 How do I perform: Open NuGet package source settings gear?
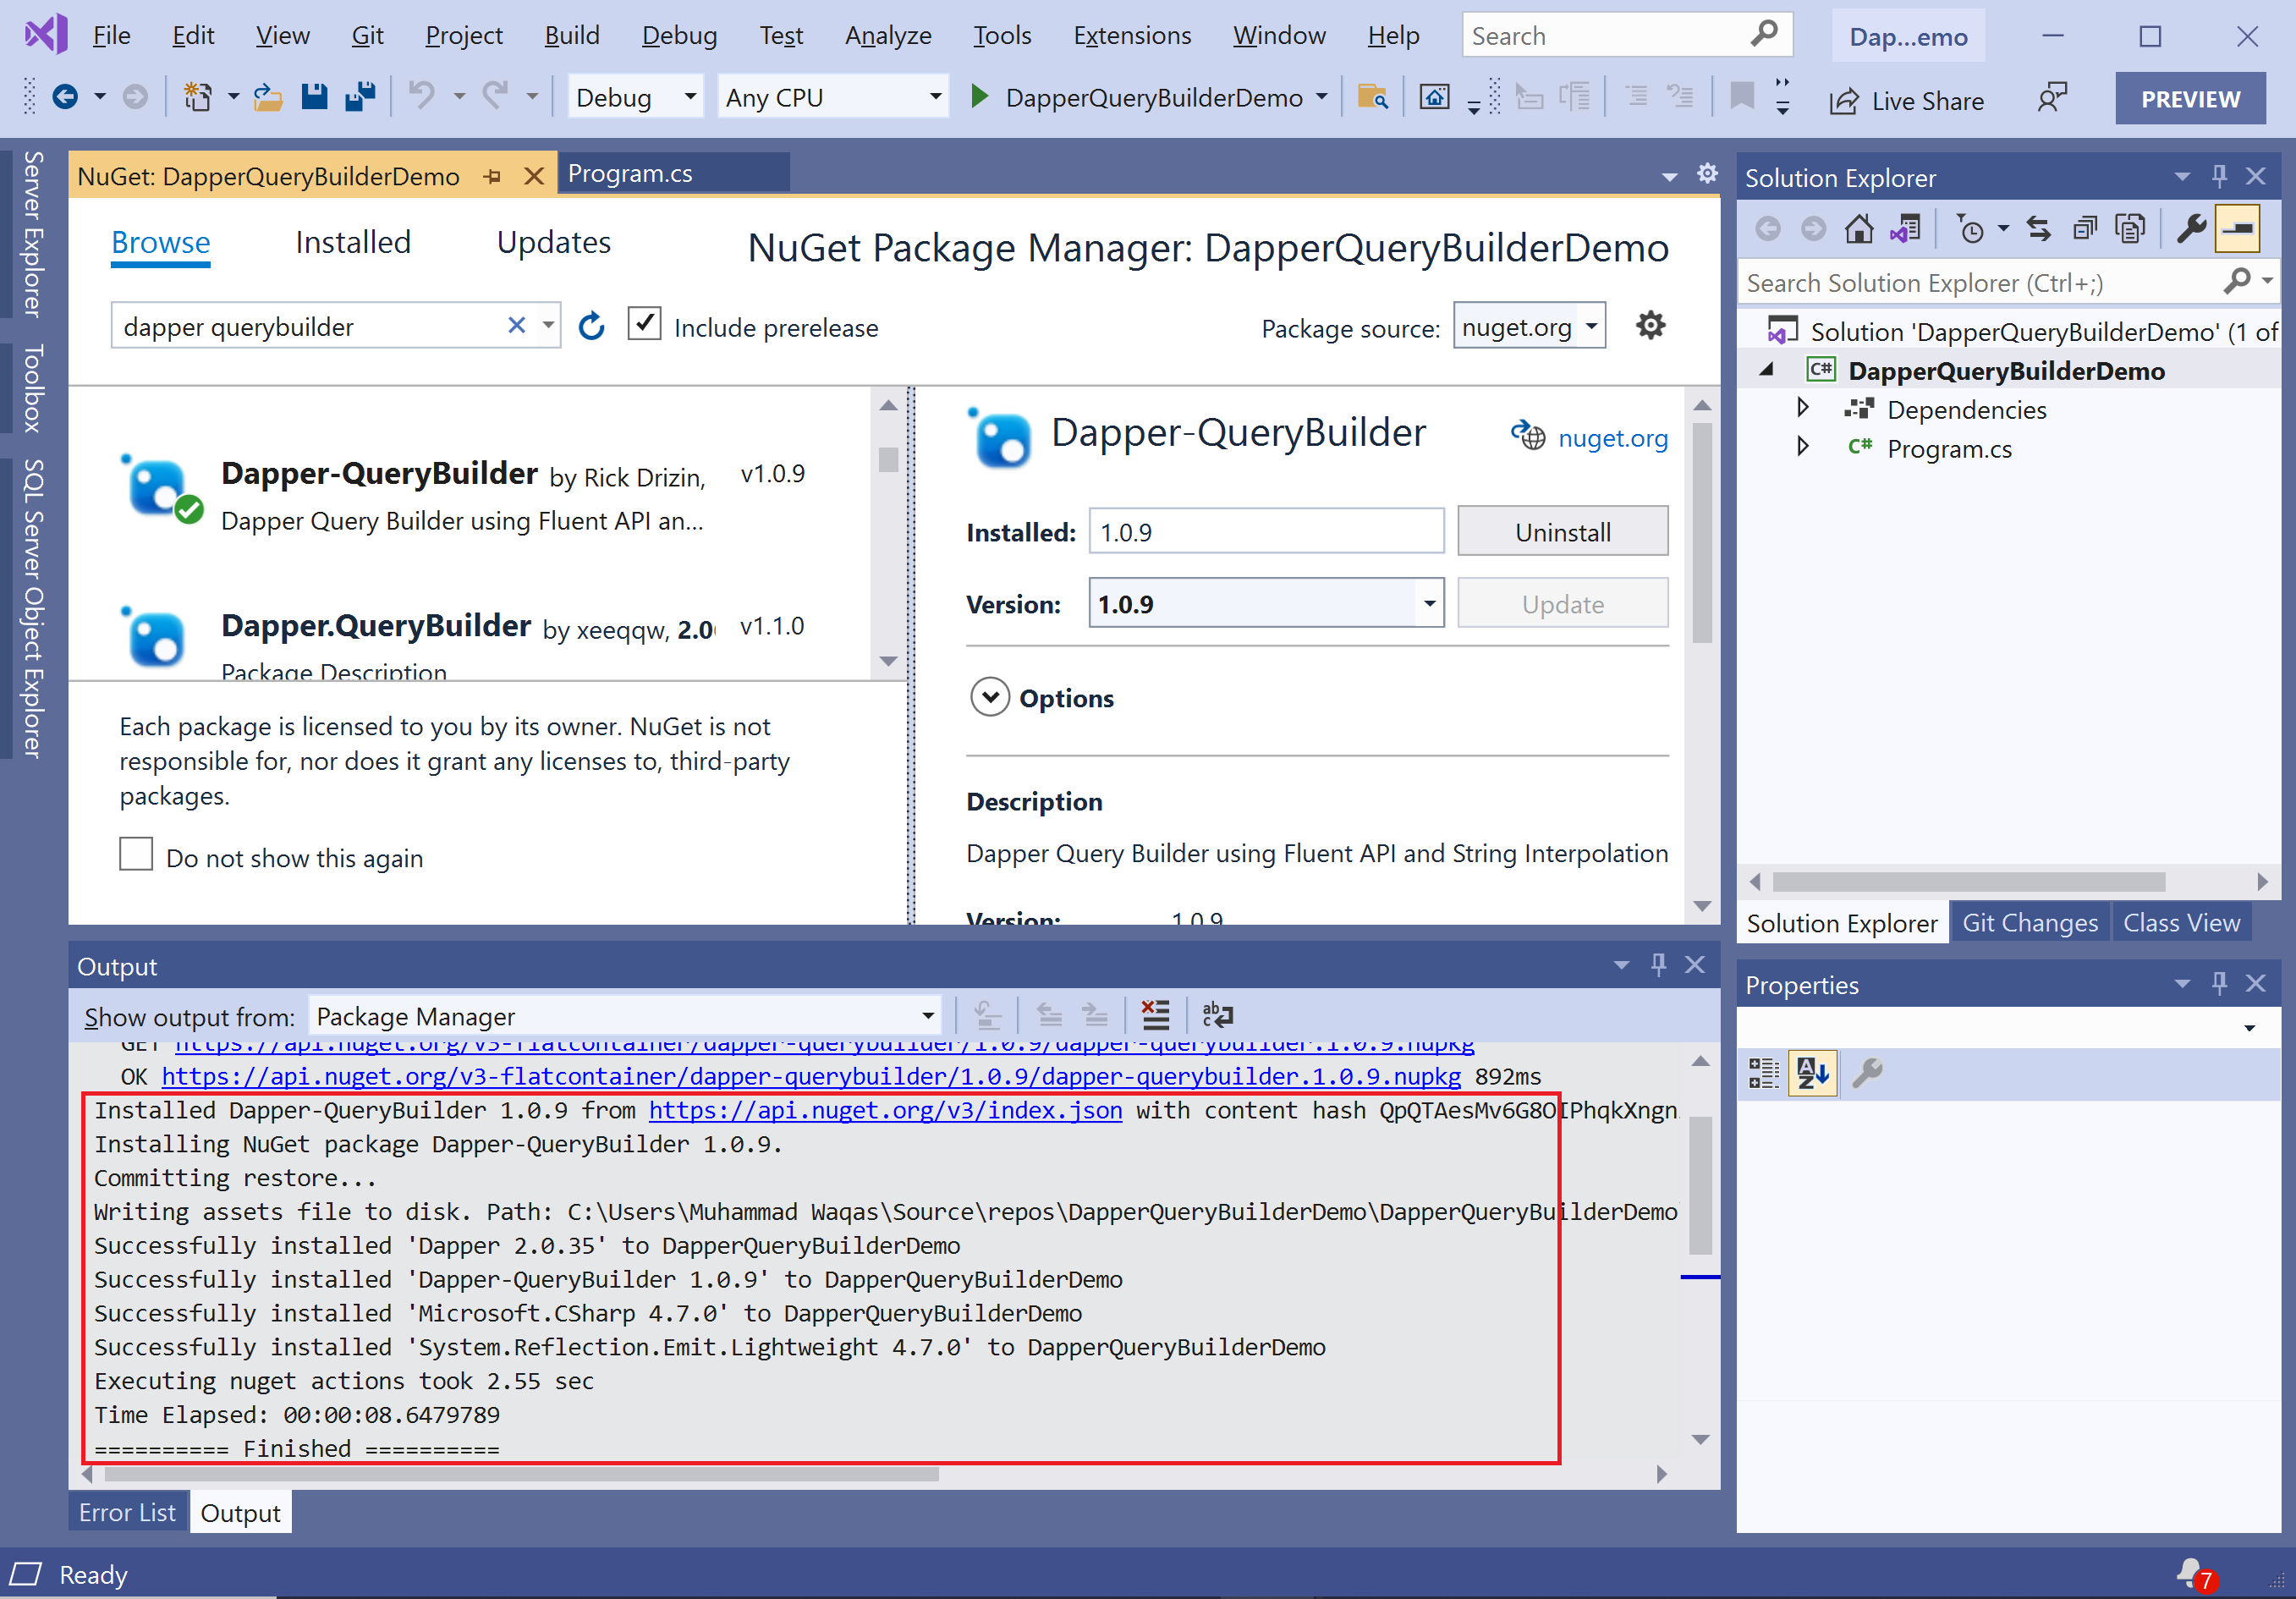click(1650, 326)
